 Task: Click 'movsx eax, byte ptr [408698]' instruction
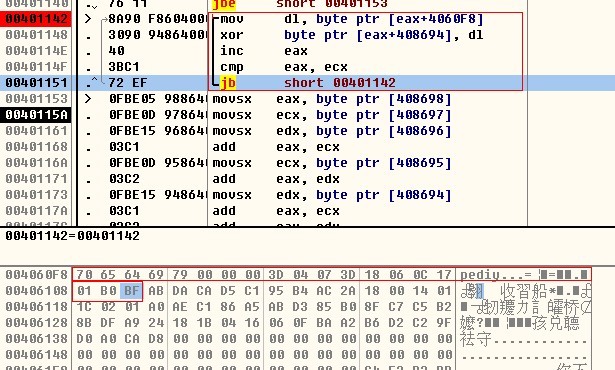click(332, 99)
